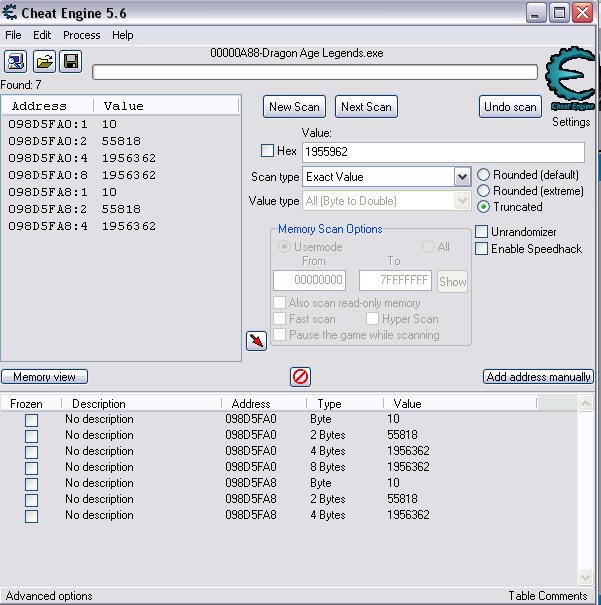This screenshot has height=605, width=601.
Task: Select Rounded (default) option
Action: pyautogui.click(x=483, y=175)
